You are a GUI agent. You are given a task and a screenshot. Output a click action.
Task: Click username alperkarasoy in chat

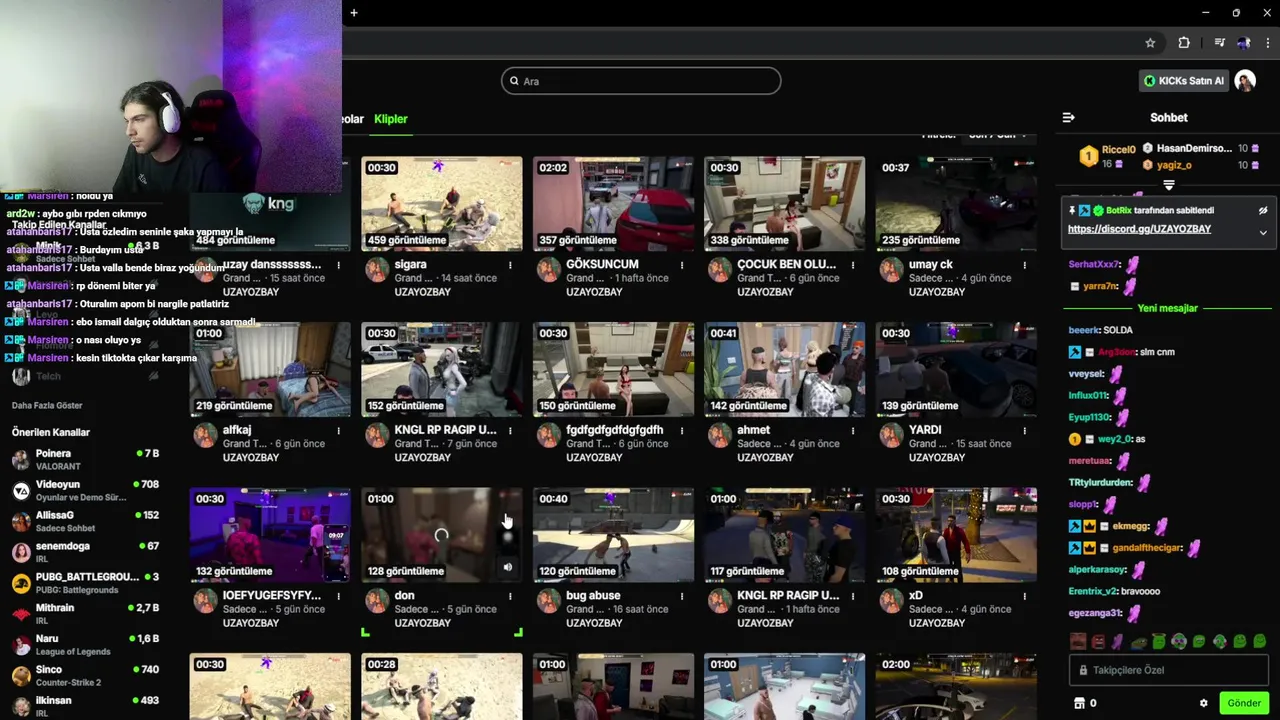tap(1098, 570)
